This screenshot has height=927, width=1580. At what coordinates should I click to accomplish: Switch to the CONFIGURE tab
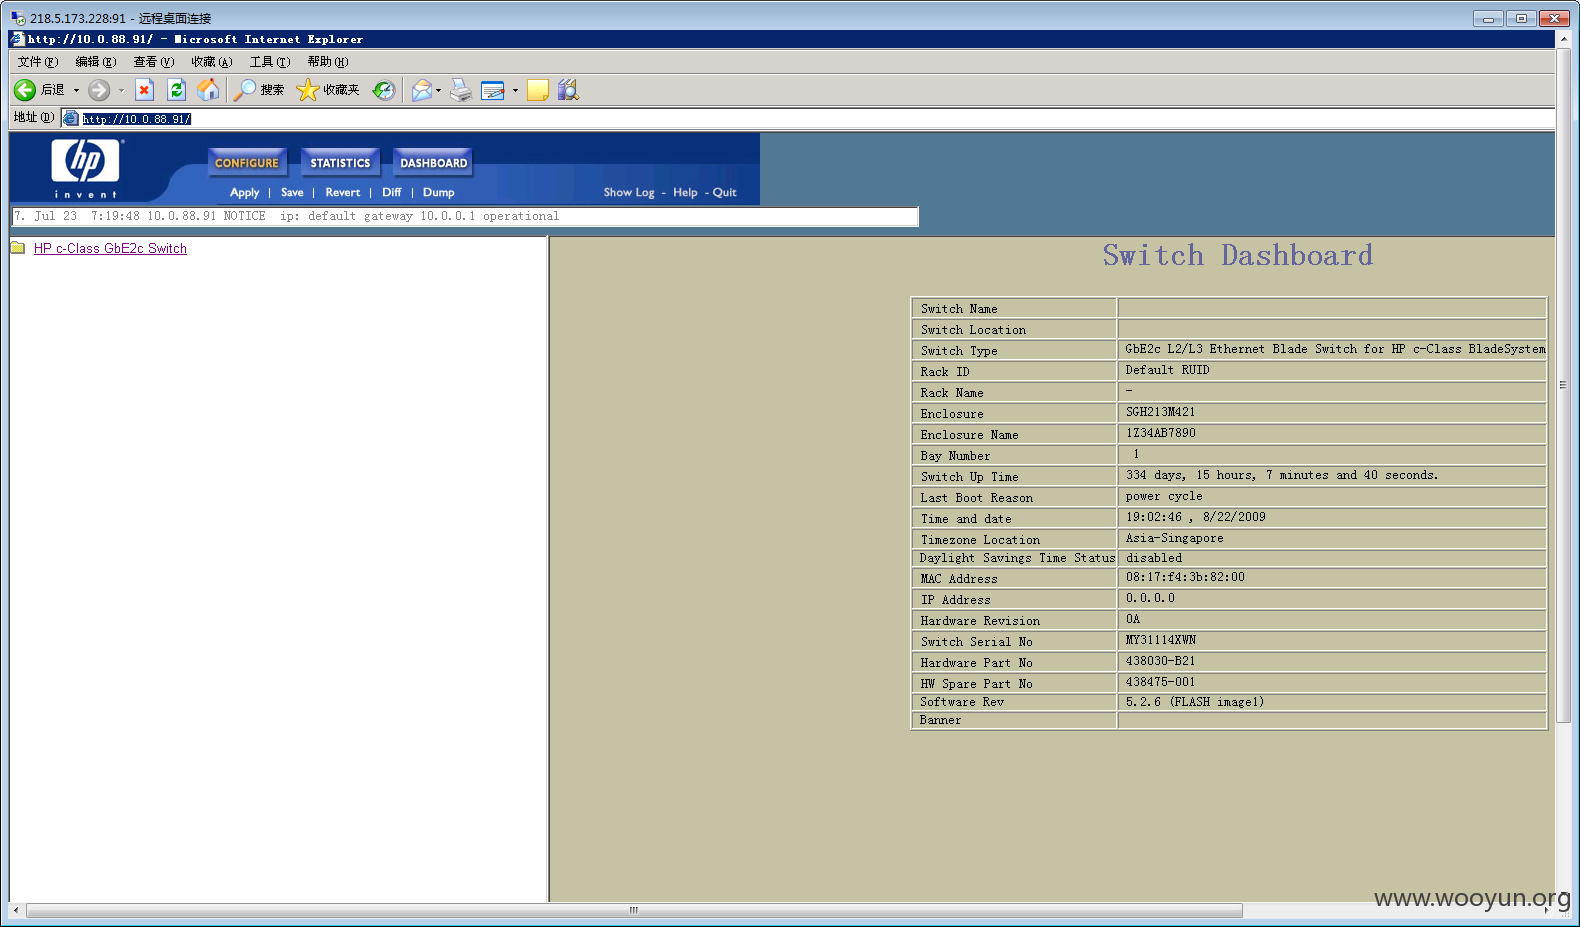pos(247,163)
